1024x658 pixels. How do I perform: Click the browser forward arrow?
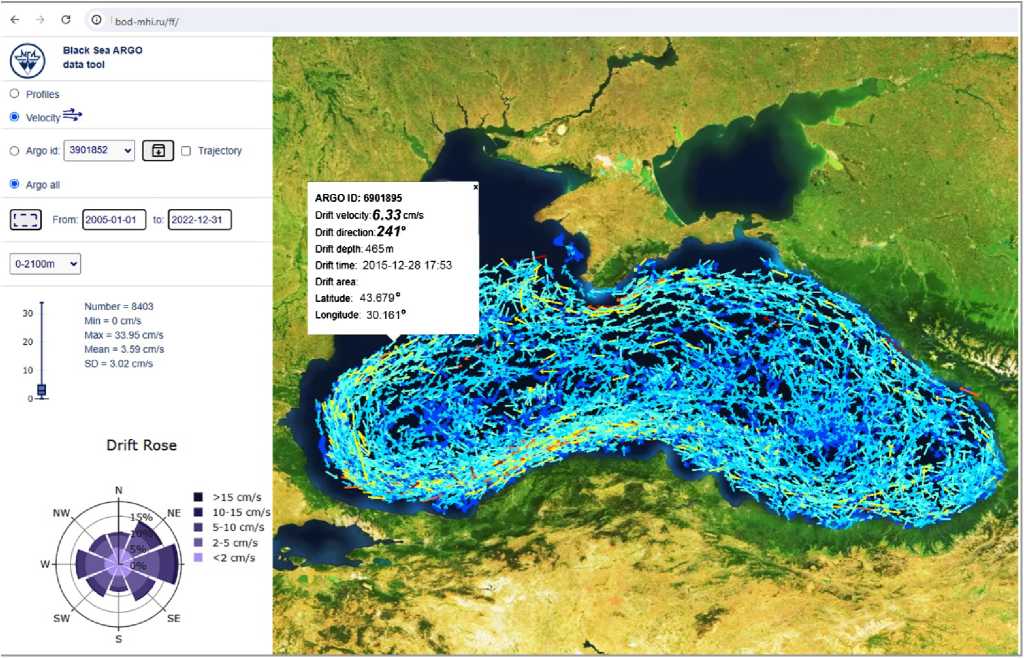[40, 20]
